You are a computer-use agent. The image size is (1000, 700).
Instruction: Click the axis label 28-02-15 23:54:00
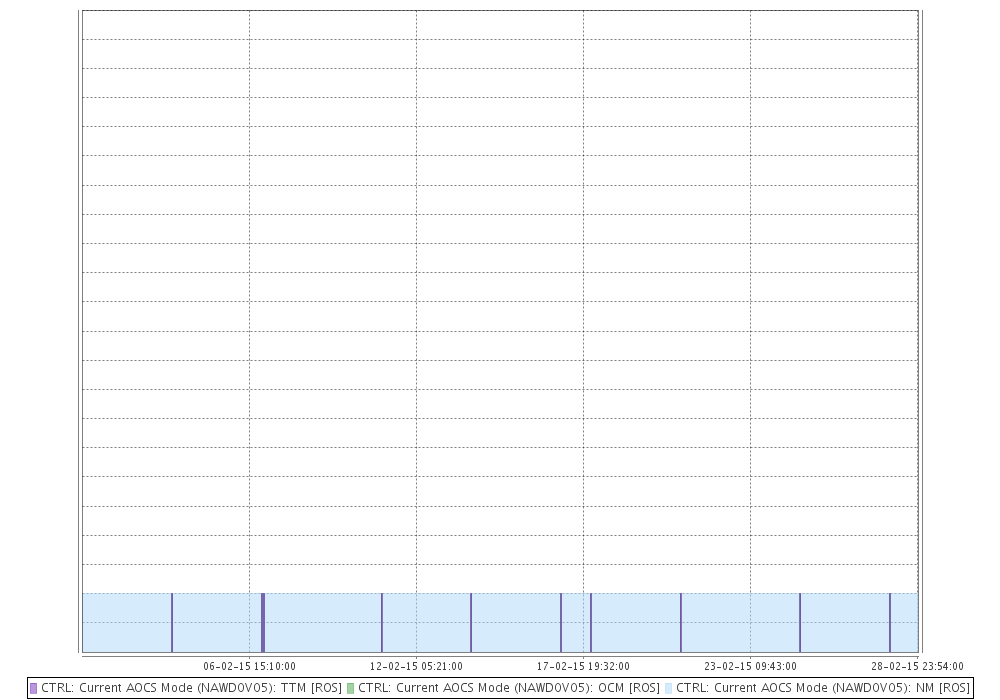pyautogui.click(x=917, y=666)
